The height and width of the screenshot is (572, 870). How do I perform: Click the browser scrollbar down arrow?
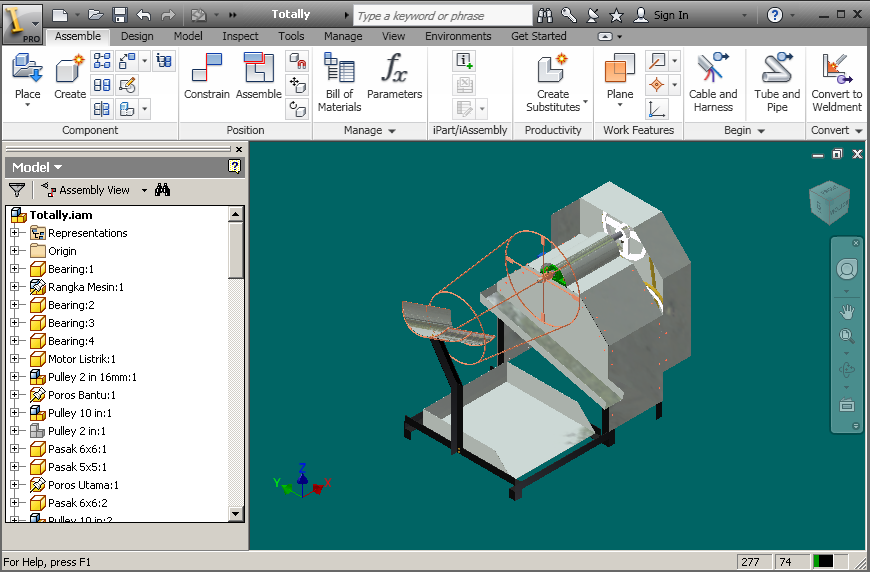236,513
